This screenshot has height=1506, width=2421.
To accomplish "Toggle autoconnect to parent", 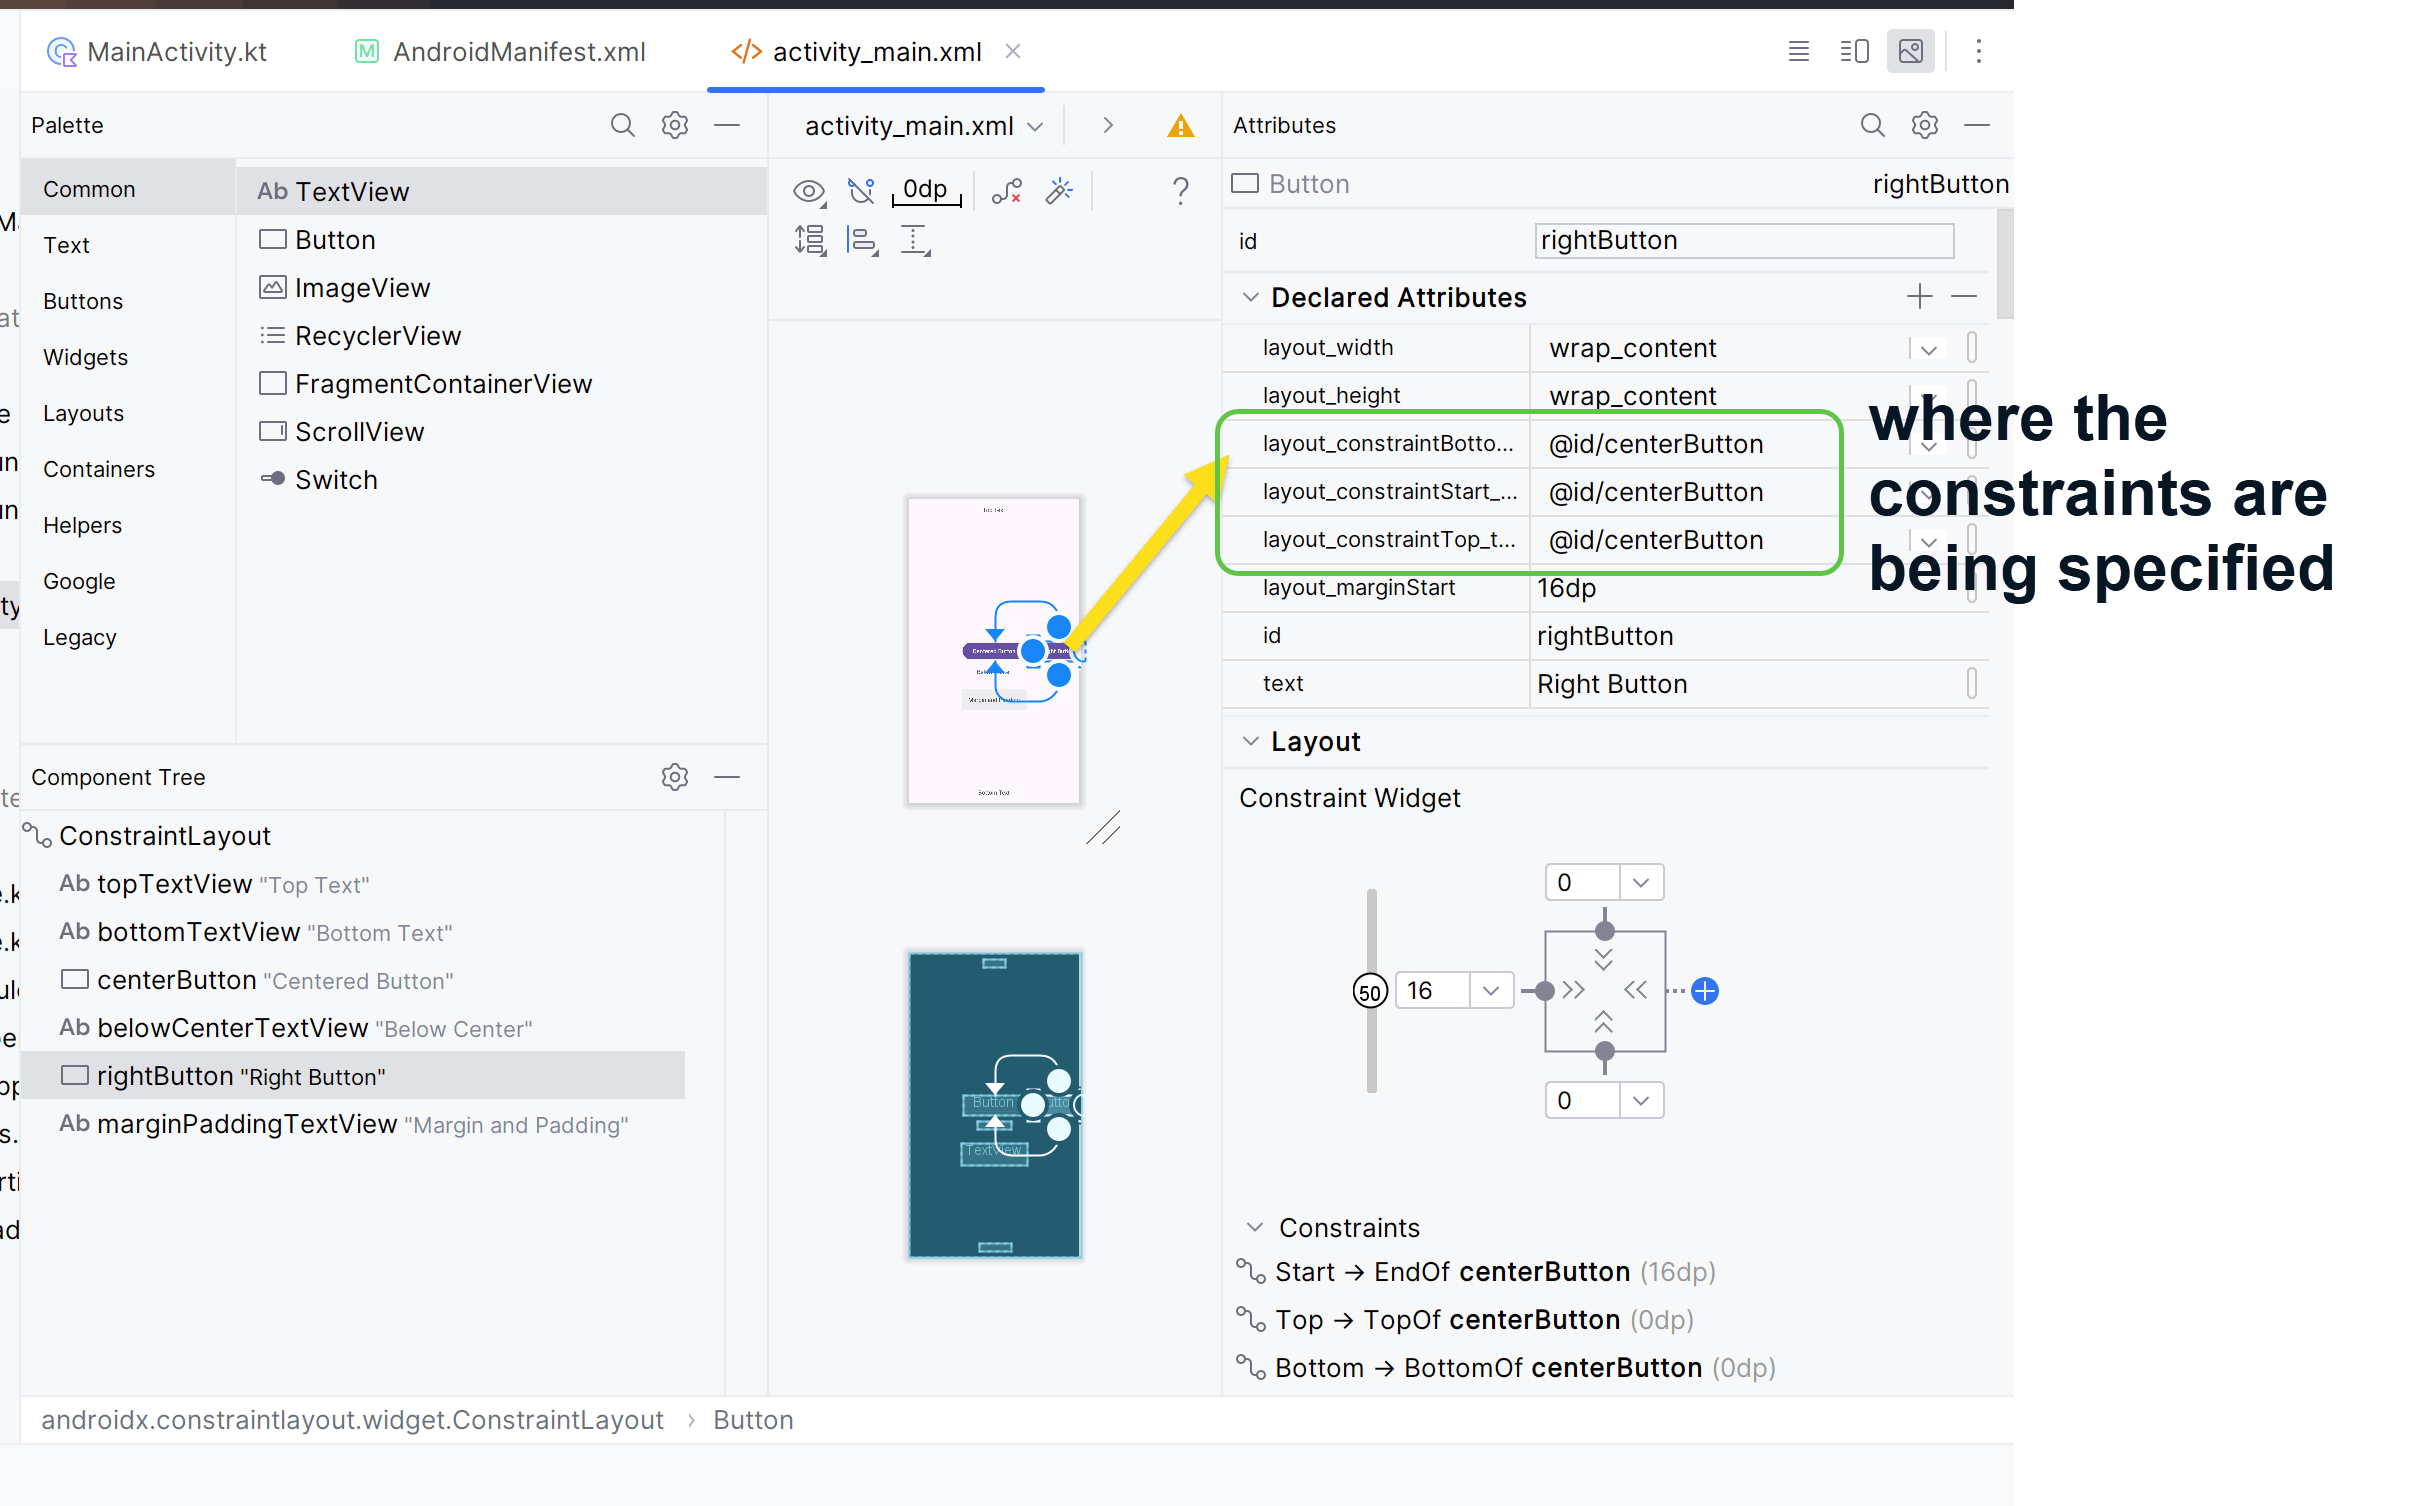I will [860, 190].
